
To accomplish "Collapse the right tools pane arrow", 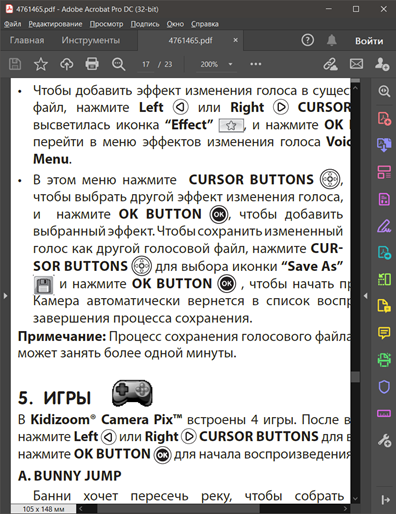I will click(385, 499).
